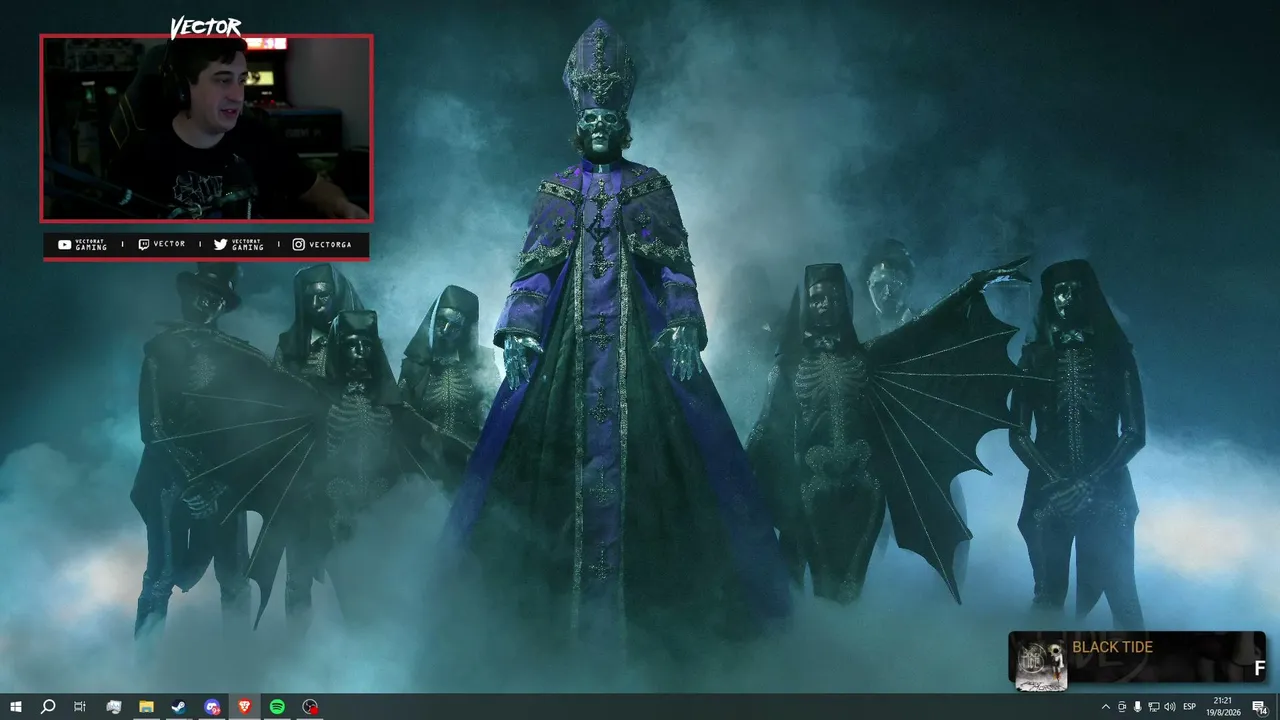Click the microphone tray icon

[x=1138, y=707]
